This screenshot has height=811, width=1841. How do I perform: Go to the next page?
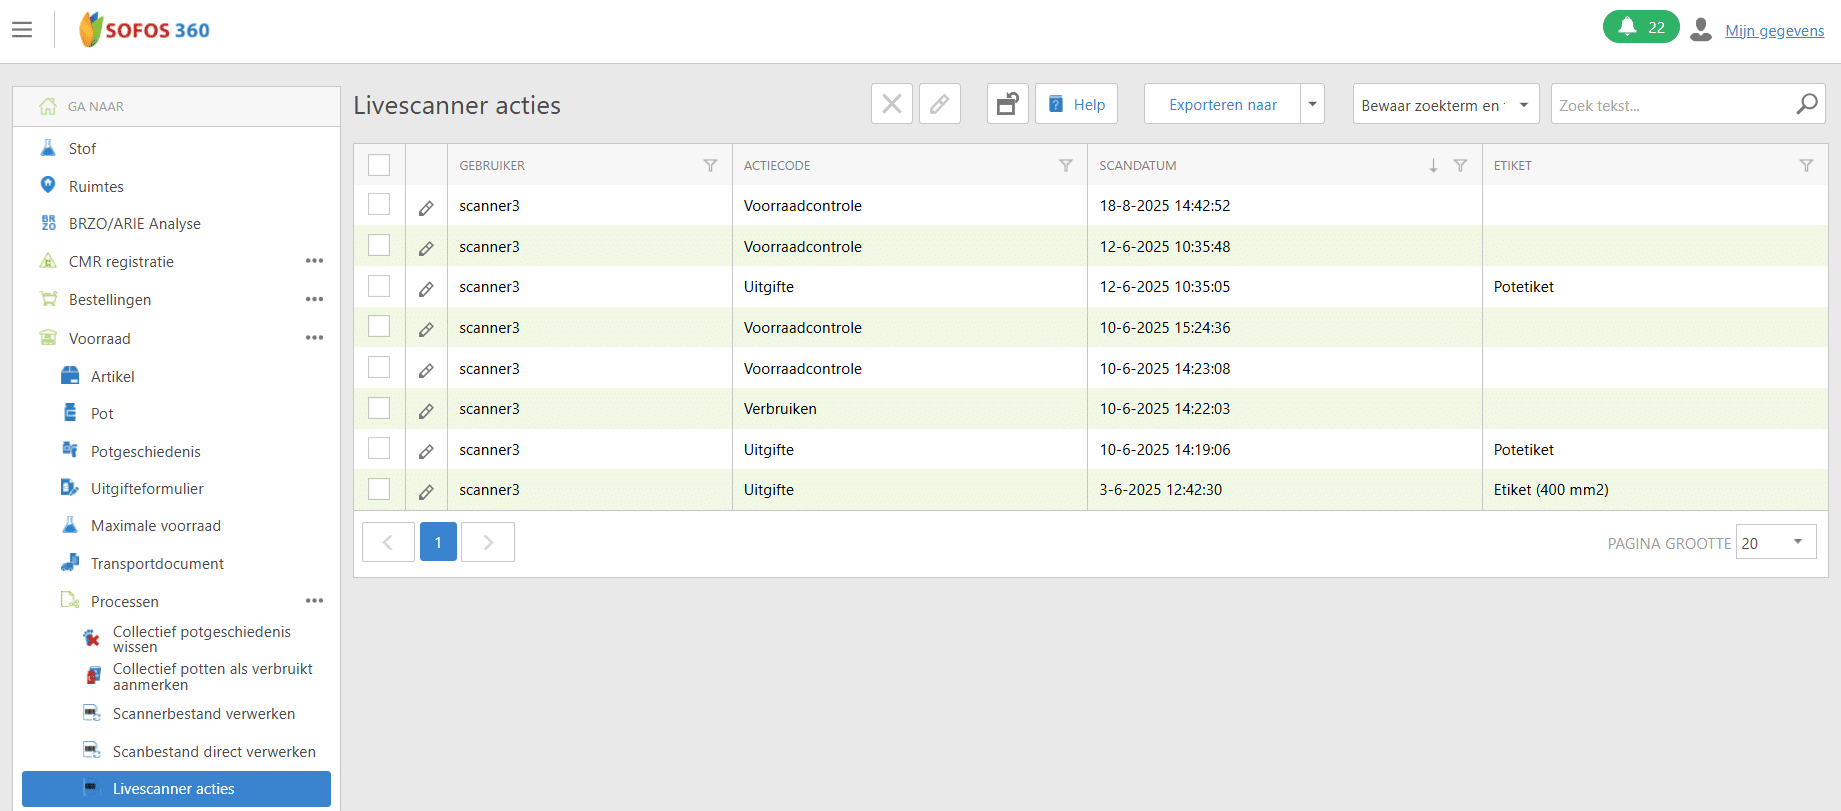pyautogui.click(x=488, y=542)
